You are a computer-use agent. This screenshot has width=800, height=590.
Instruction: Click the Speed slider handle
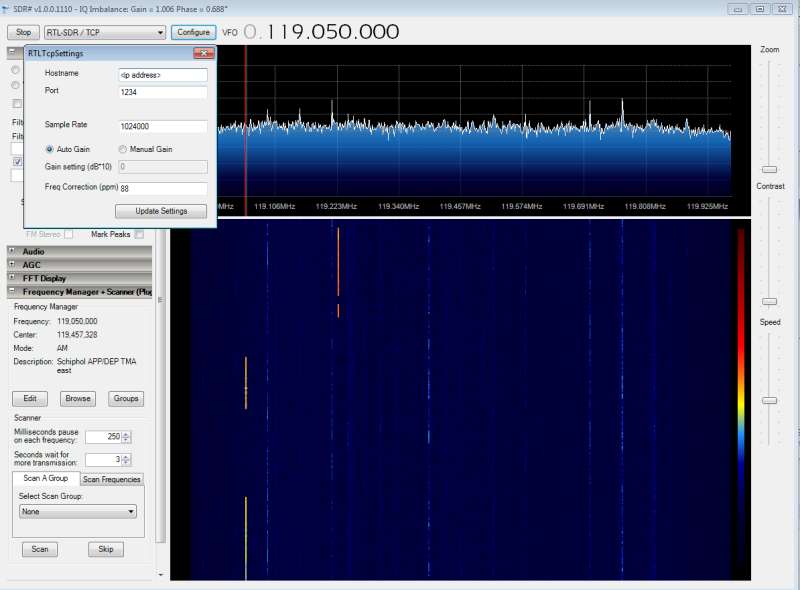pyautogui.click(x=769, y=401)
